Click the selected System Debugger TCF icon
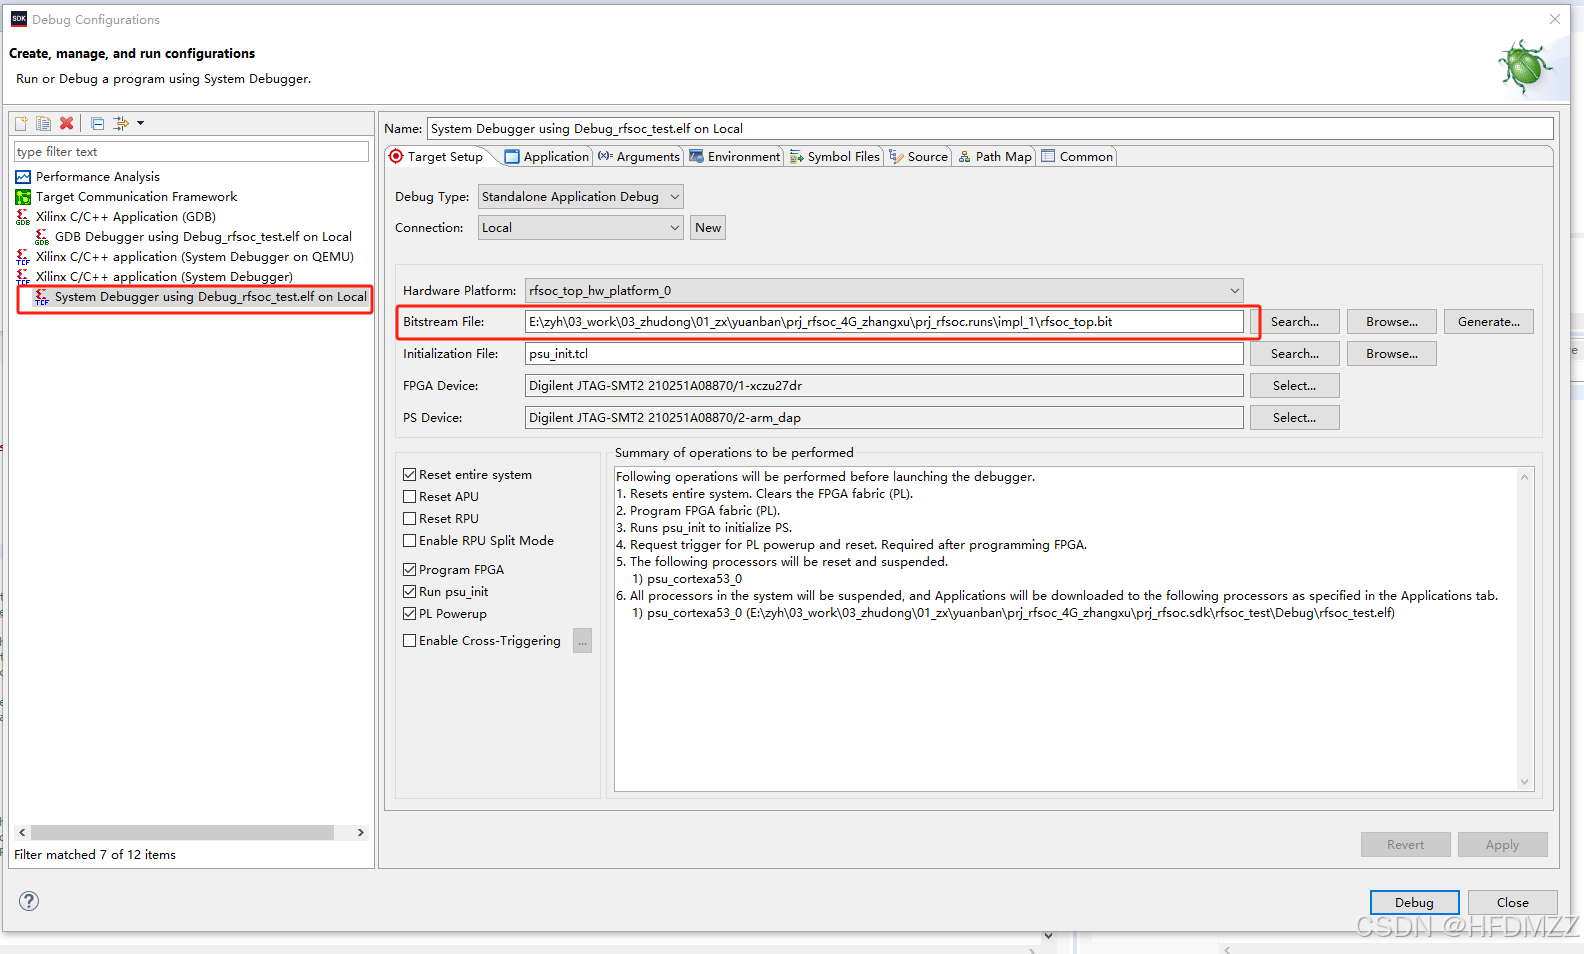Screen dimensions: 1584x954 (42, 297)
